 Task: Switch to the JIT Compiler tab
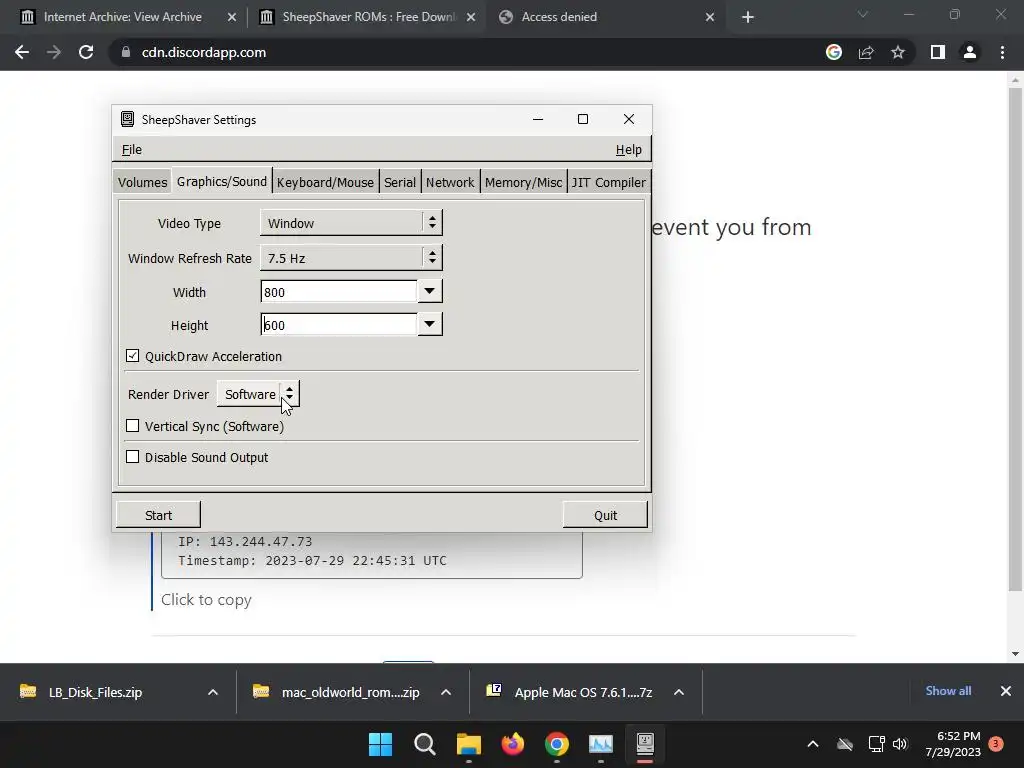pos(609,182)
